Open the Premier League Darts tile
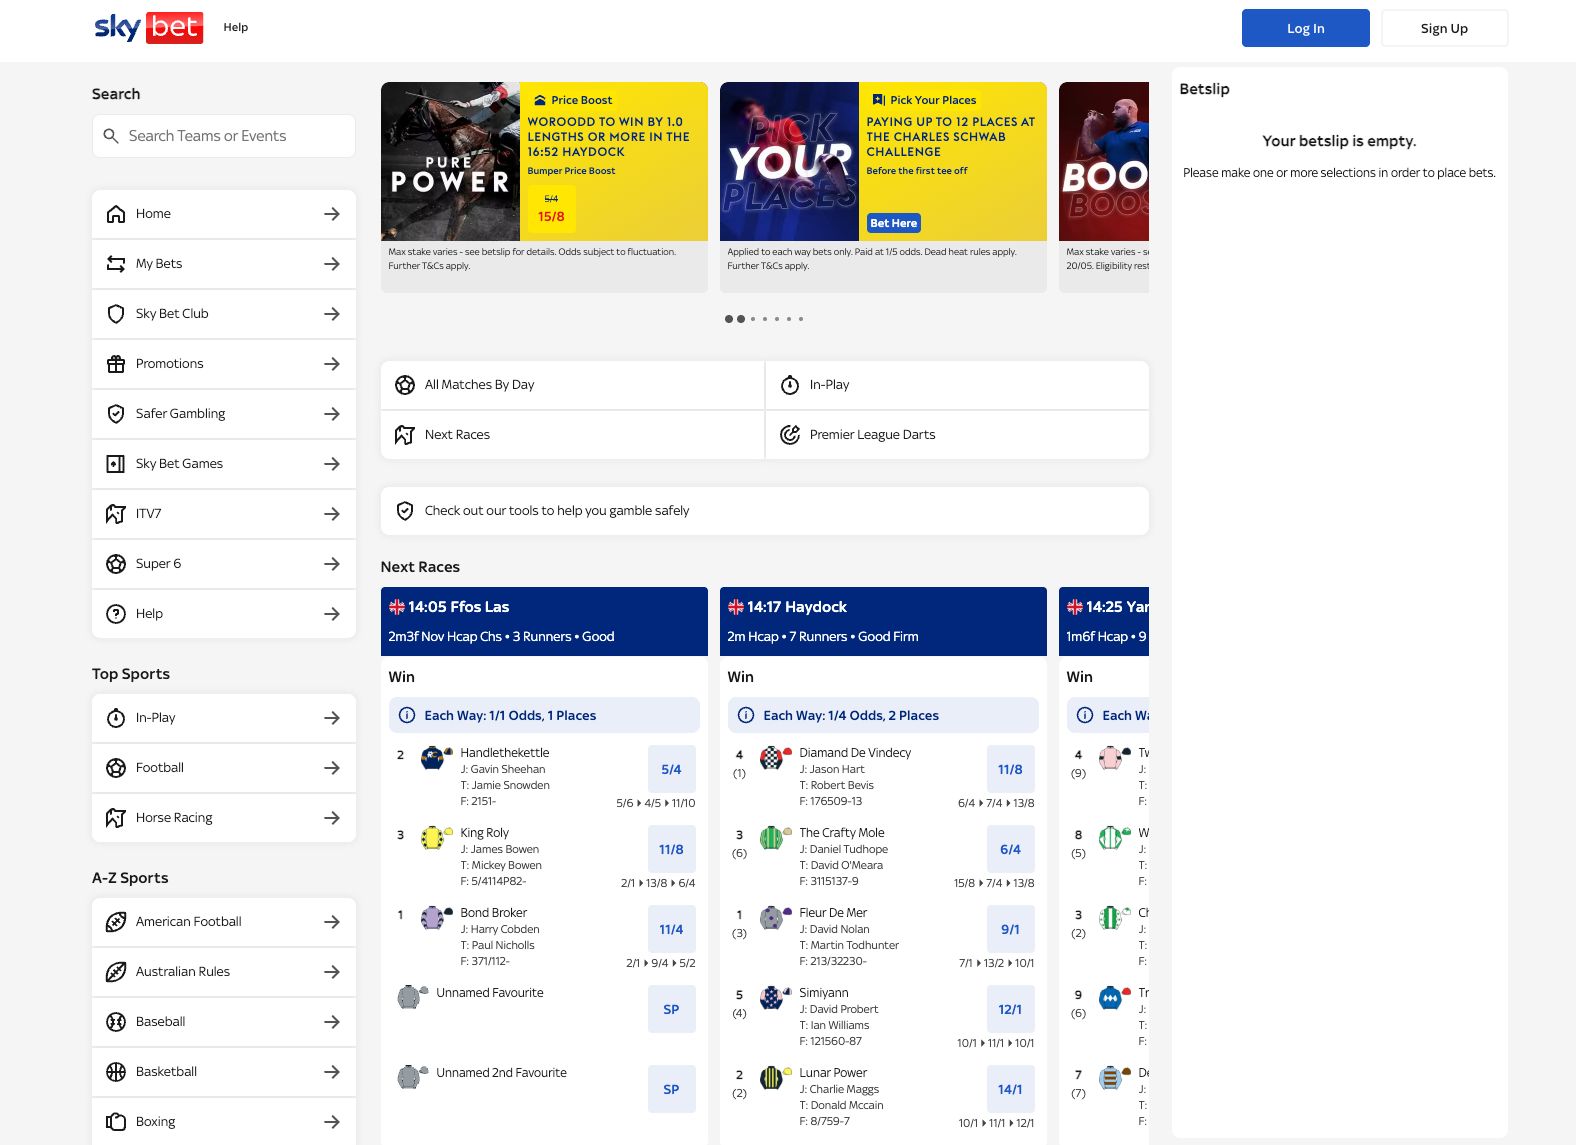The height and width of the screenshot is (1145, 1576). 957,435
